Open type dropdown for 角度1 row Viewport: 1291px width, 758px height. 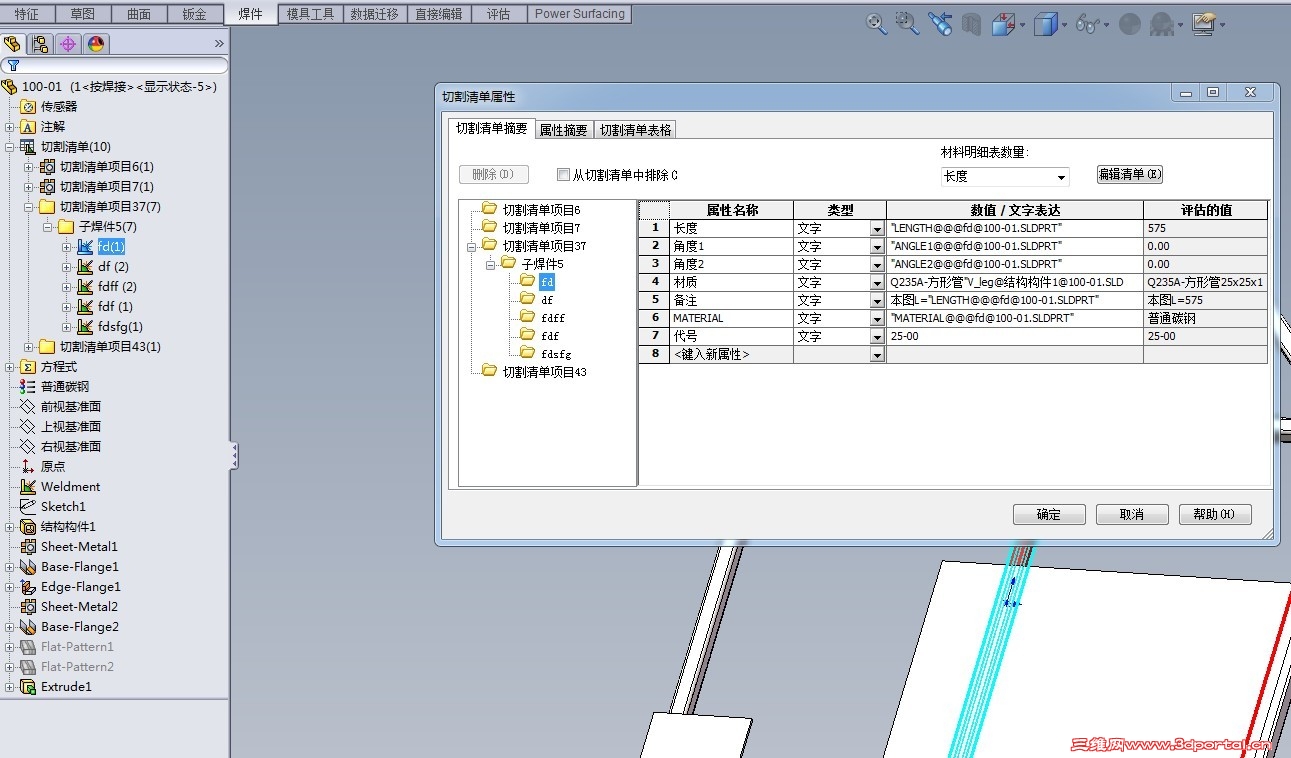[877, 247]
